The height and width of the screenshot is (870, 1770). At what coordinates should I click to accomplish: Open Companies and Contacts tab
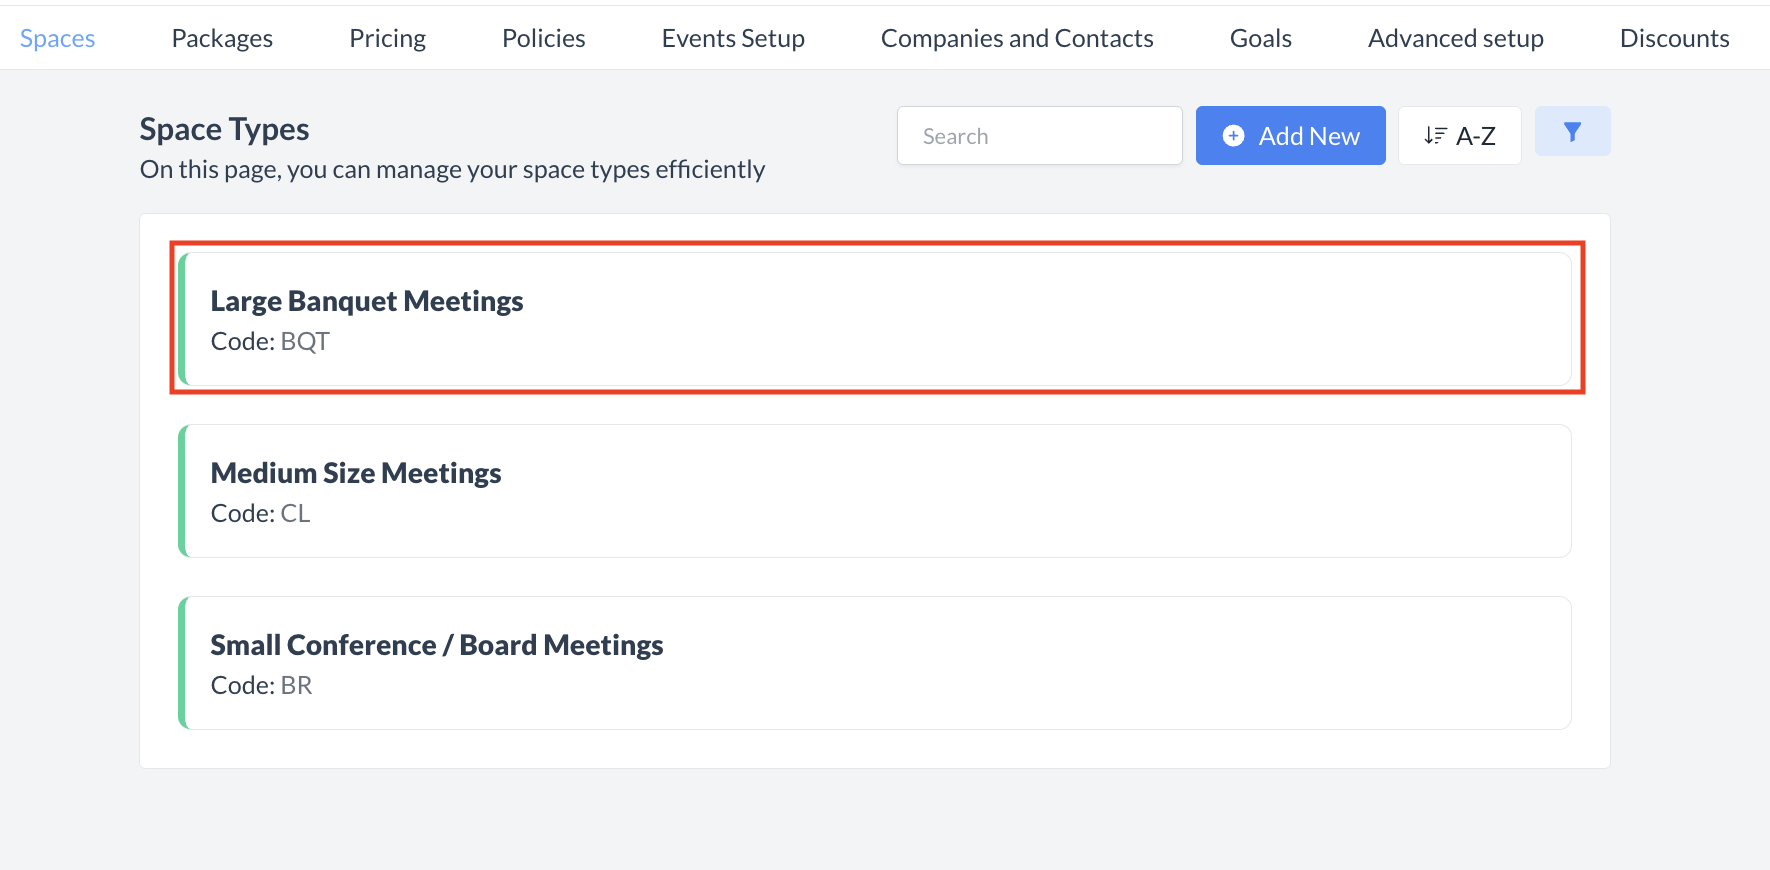tap(1017, 38)
